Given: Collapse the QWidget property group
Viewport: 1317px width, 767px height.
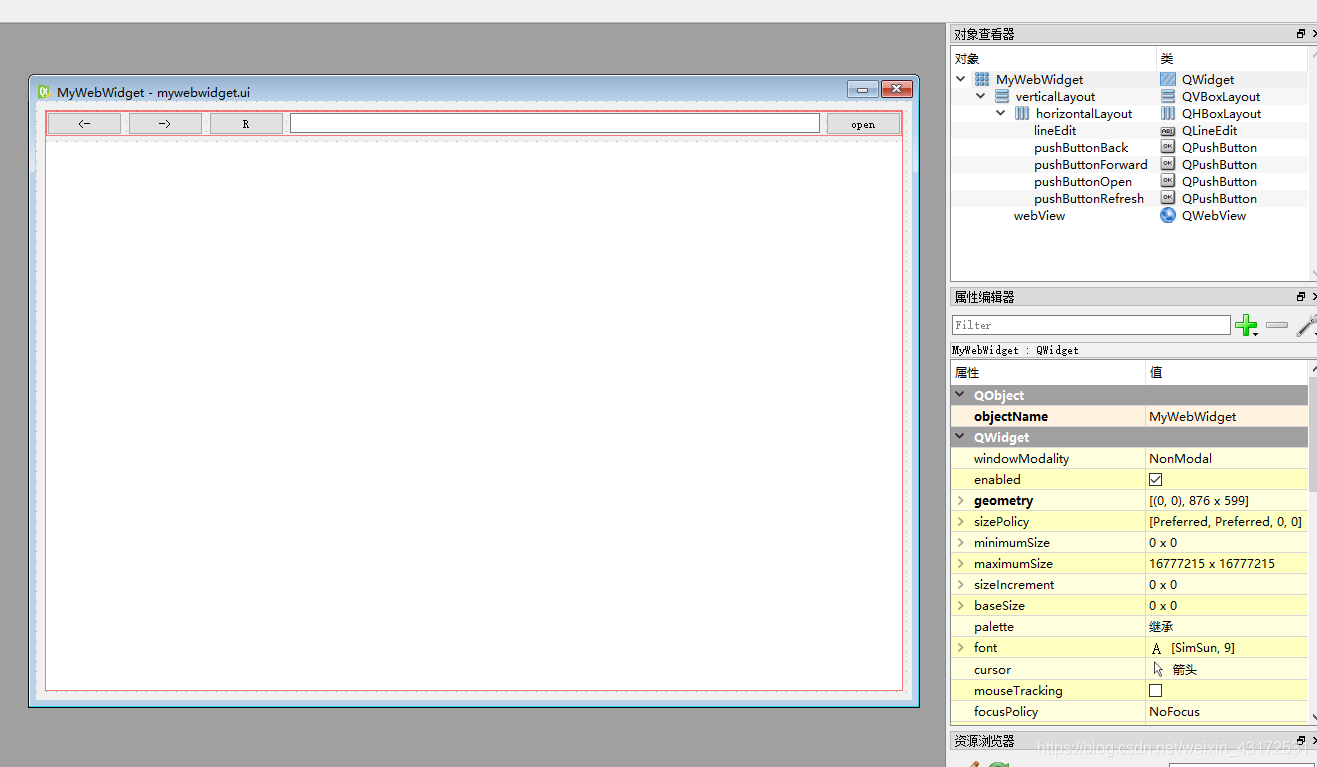Looking at the screenshot, I should tap(961, 437).
